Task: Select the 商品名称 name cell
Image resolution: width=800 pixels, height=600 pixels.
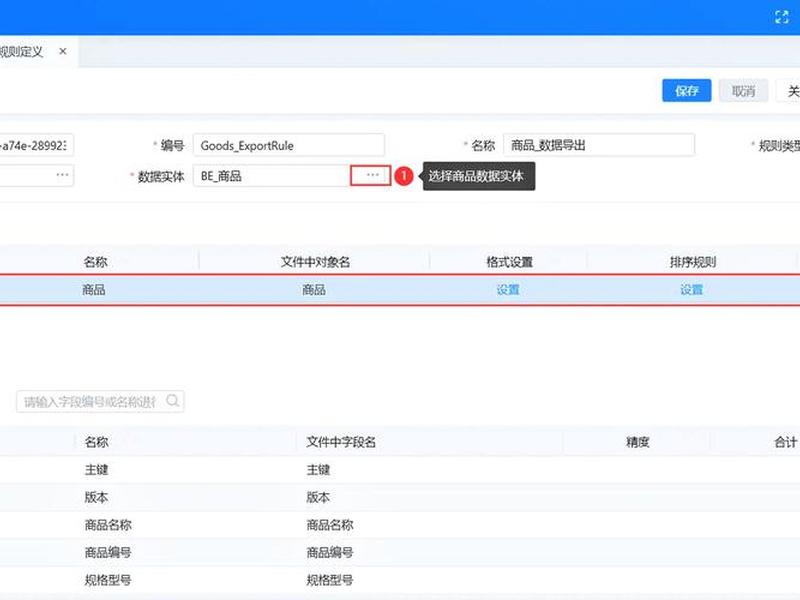Action: (108, 524)
